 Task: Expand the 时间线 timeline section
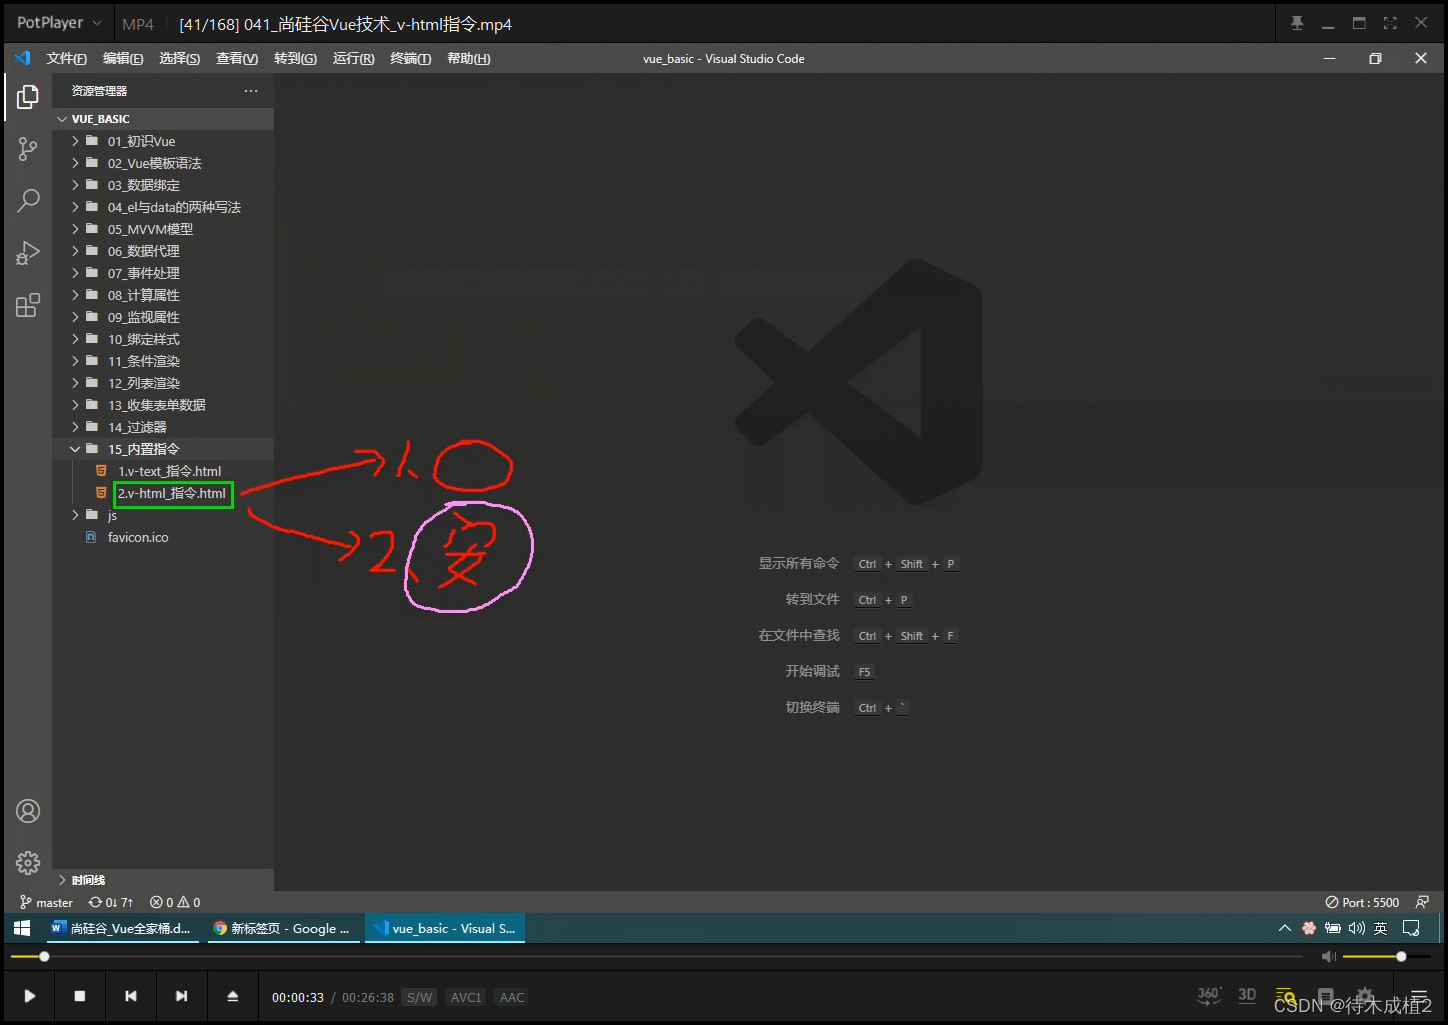(x=163, y=880)
